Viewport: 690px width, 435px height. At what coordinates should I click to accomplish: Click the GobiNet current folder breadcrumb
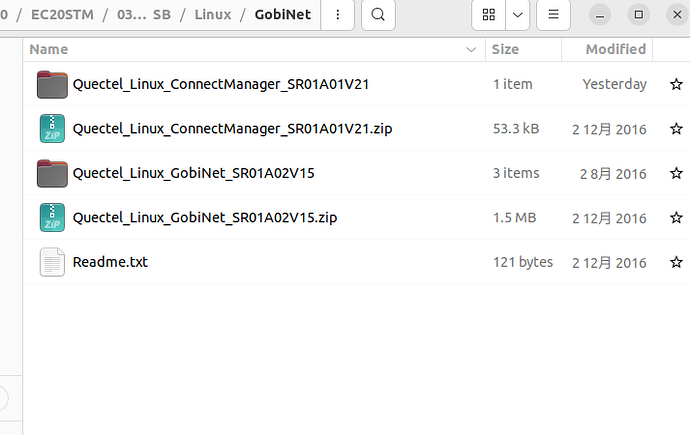pos(283,15)
